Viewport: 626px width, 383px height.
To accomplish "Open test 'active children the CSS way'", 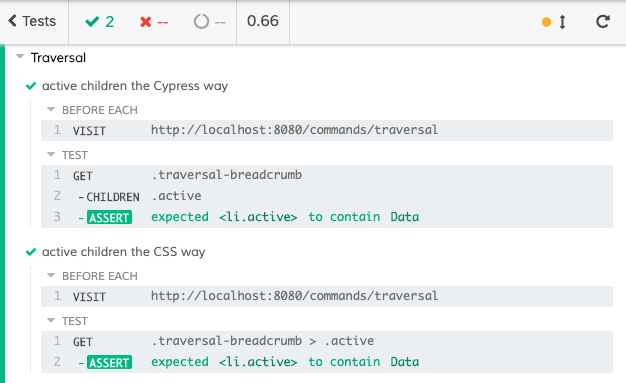I will pos(123,252).
